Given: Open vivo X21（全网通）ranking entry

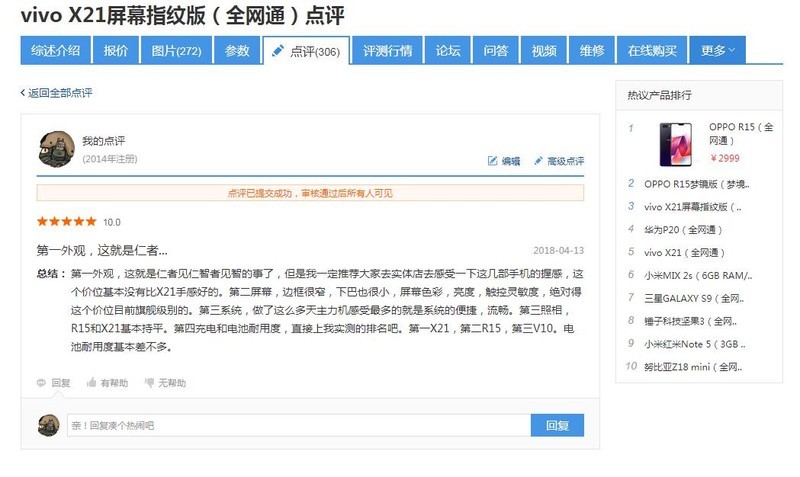Looking at the screenshot, I should (x=684, y=253).
